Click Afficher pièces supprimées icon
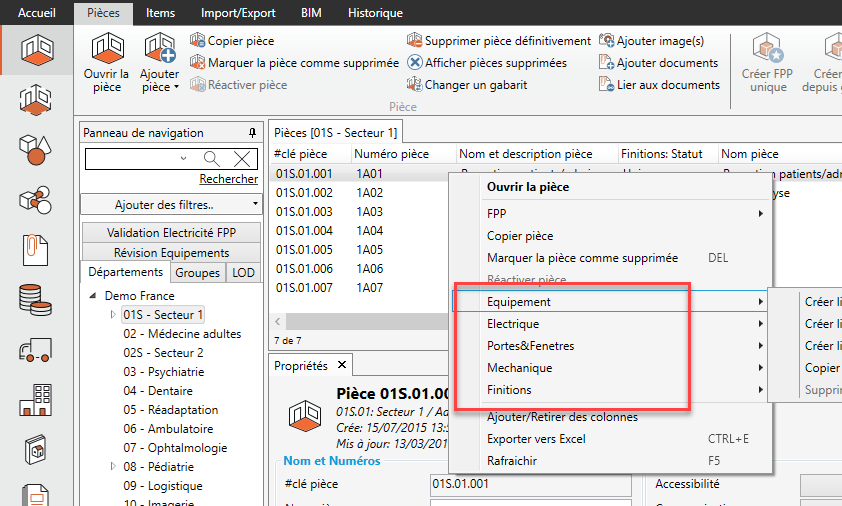Viewport: 842px width, 506px height. (x=415, y=63)
